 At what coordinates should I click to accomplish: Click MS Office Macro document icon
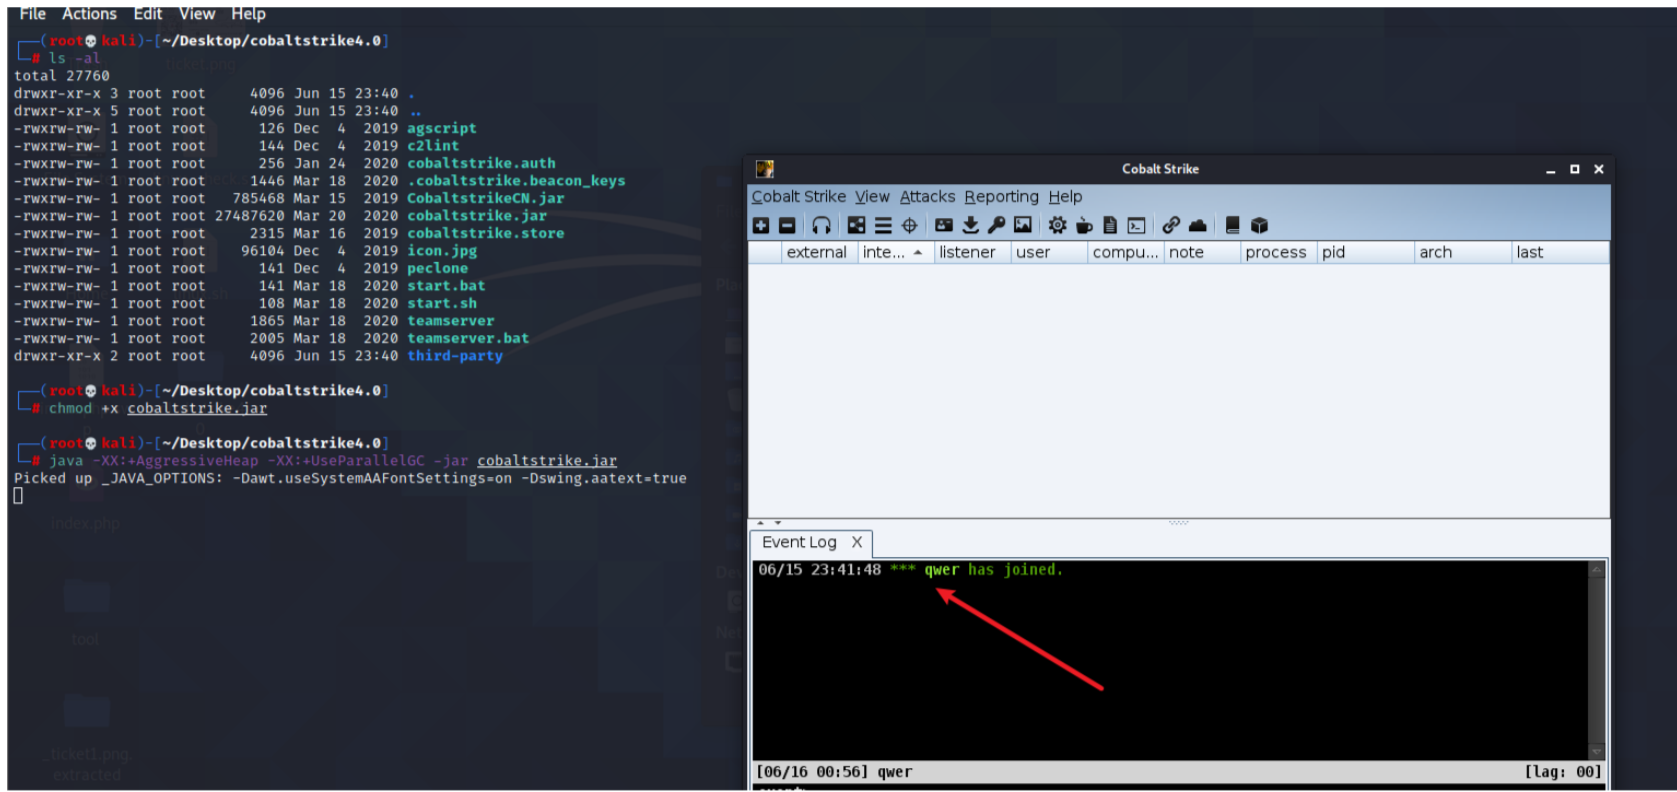pos(1110,226)
